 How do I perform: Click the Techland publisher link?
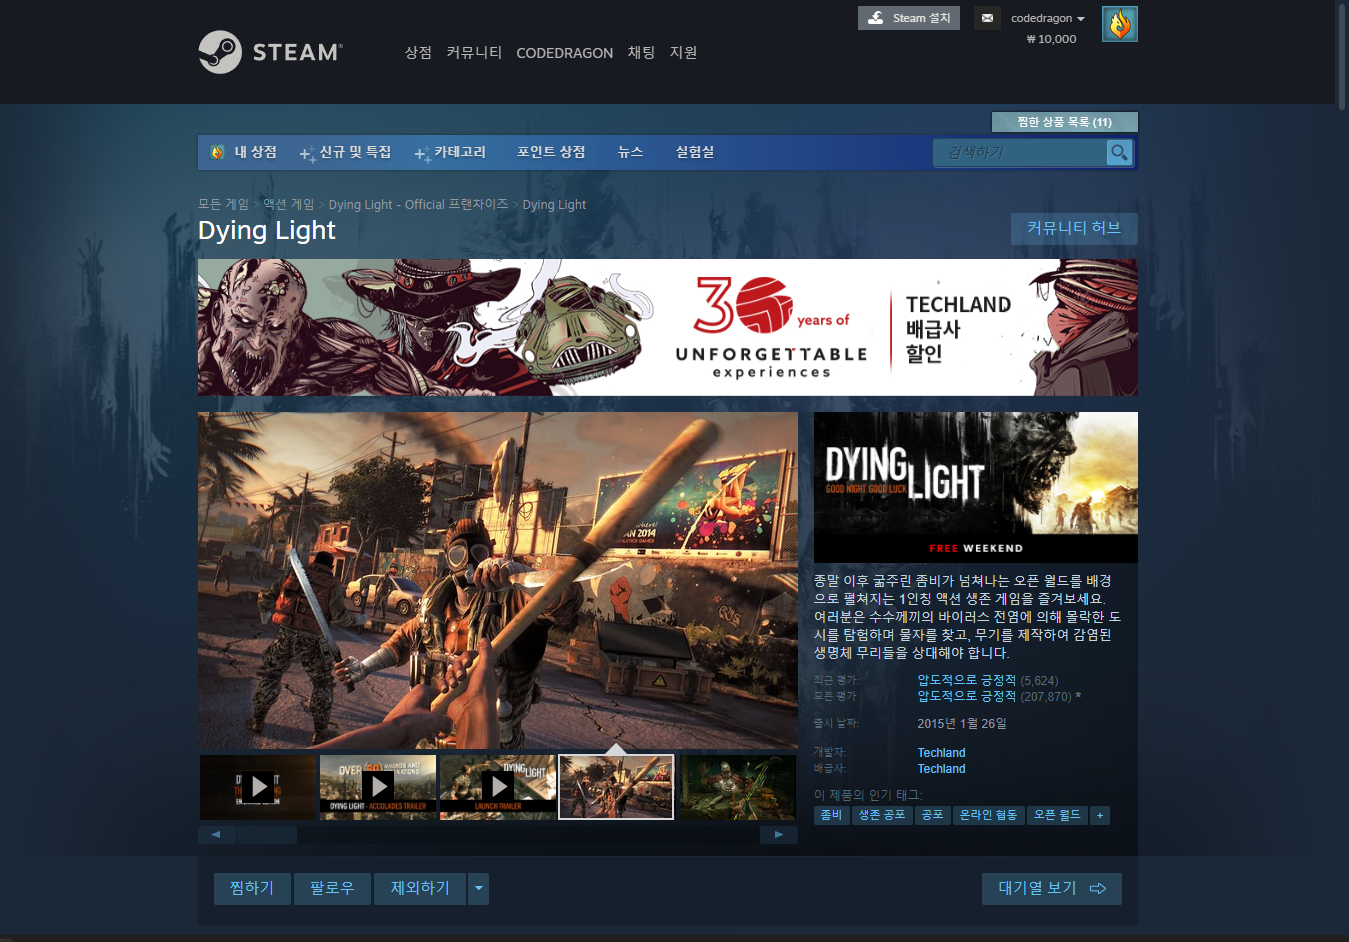click(x=941, y=769)
